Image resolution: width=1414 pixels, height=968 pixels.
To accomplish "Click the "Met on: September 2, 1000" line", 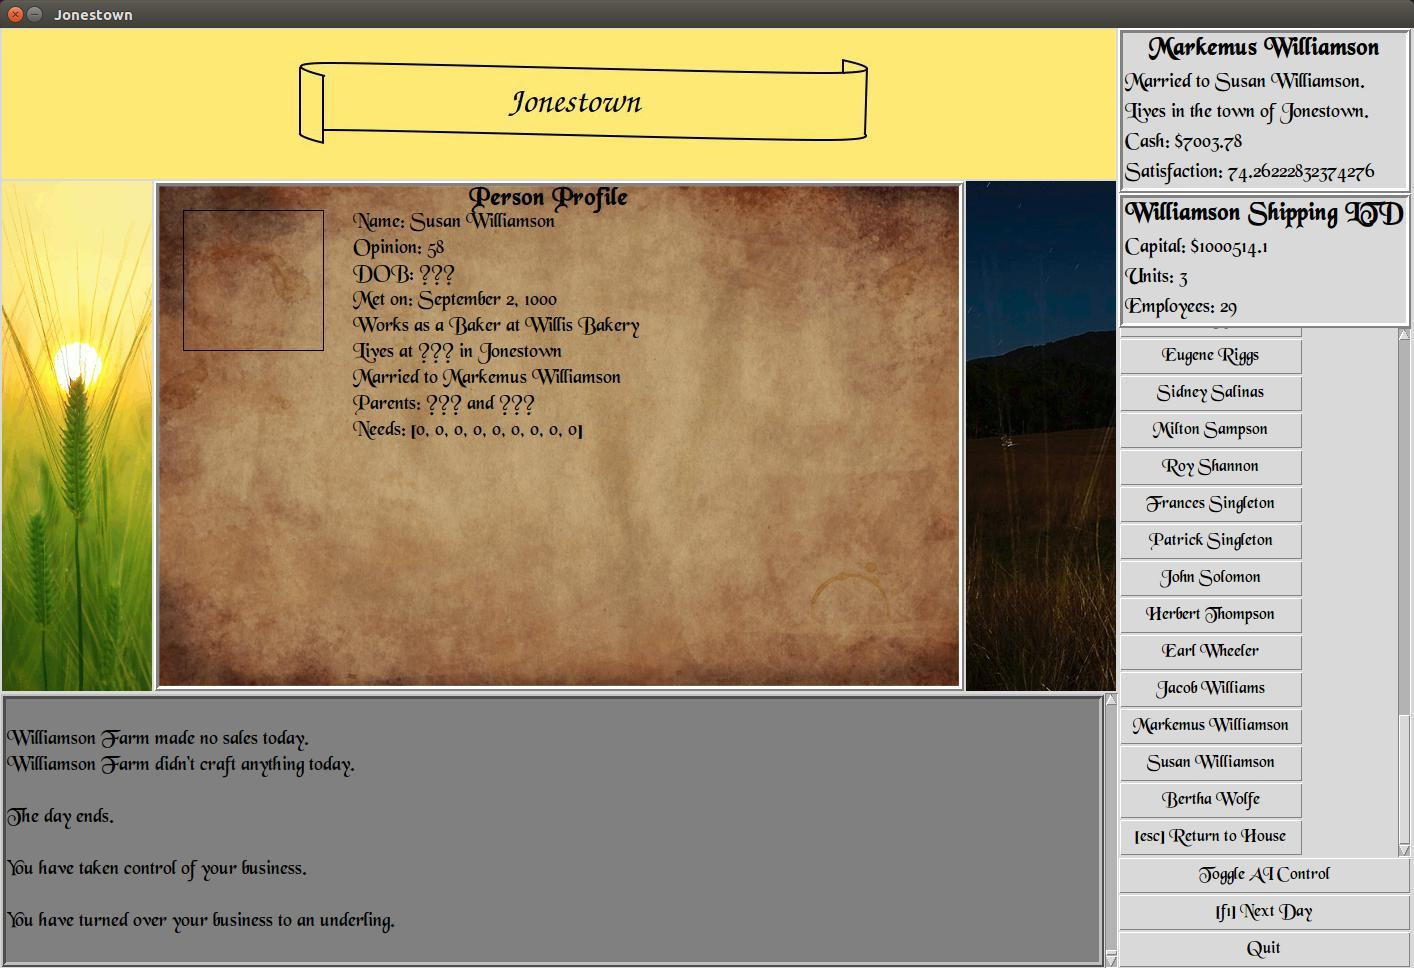I will (455, 299).
